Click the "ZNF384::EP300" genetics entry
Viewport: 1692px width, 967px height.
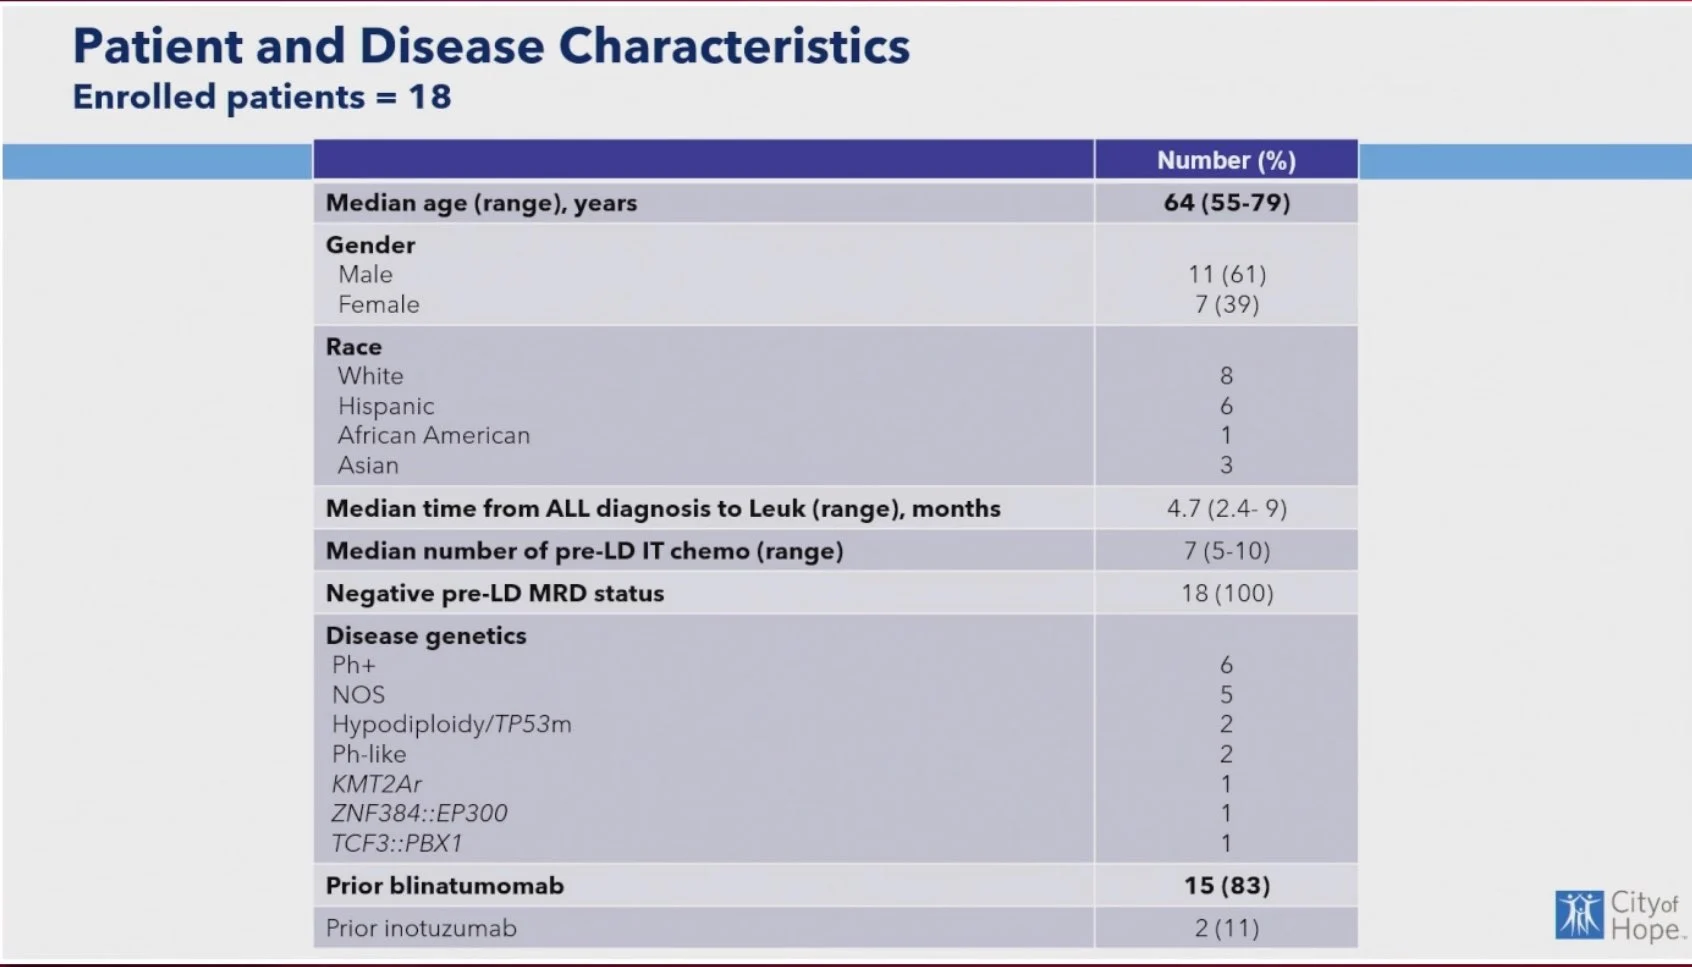pos(419,813)
